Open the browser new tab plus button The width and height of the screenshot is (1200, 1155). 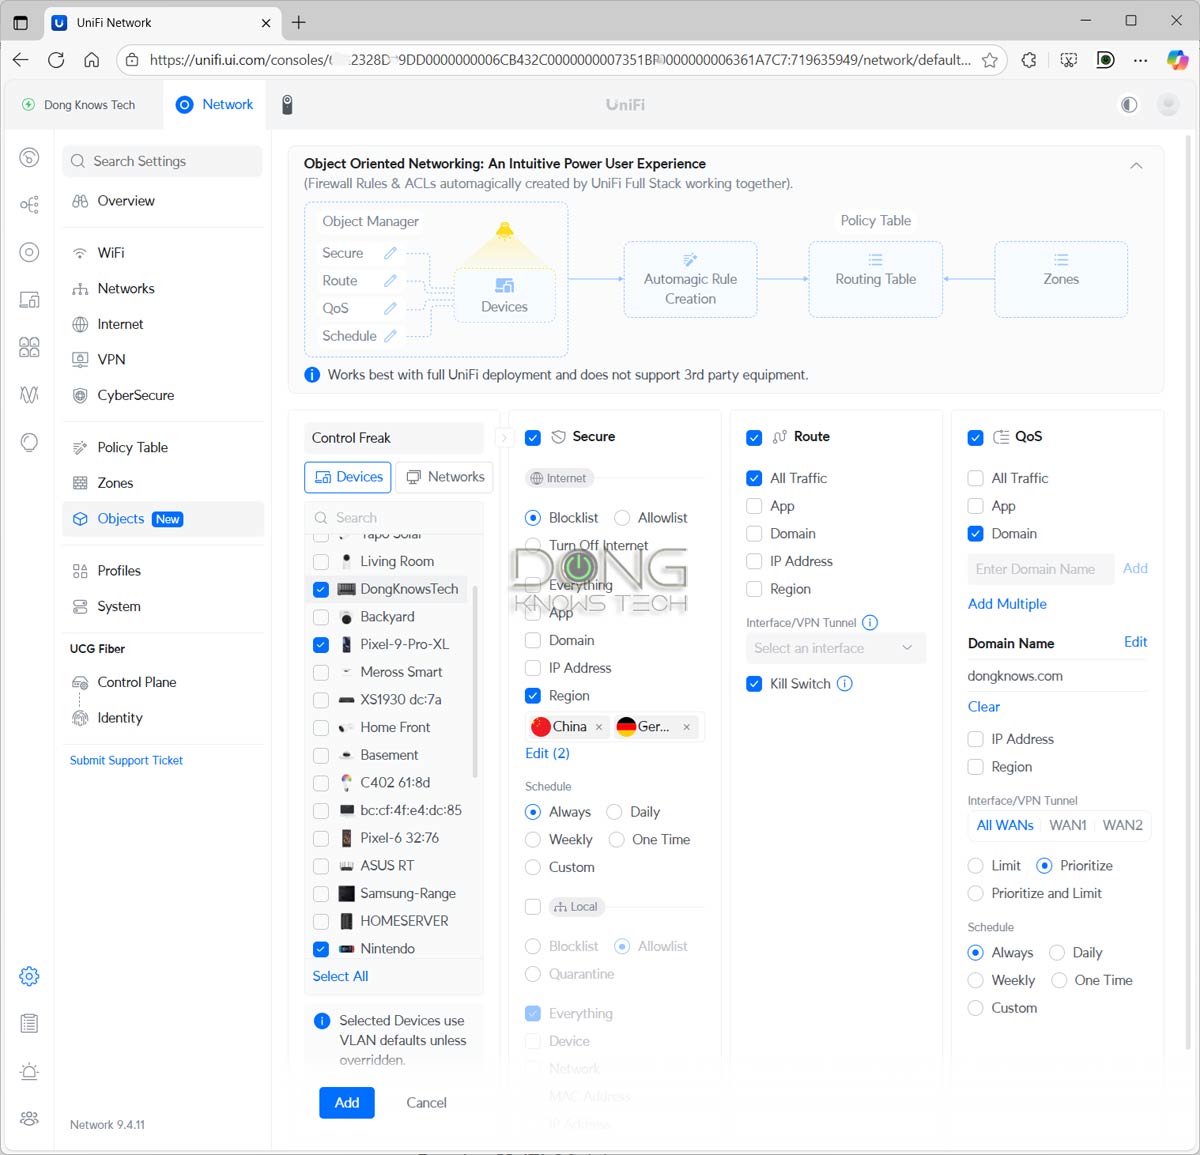298,22
